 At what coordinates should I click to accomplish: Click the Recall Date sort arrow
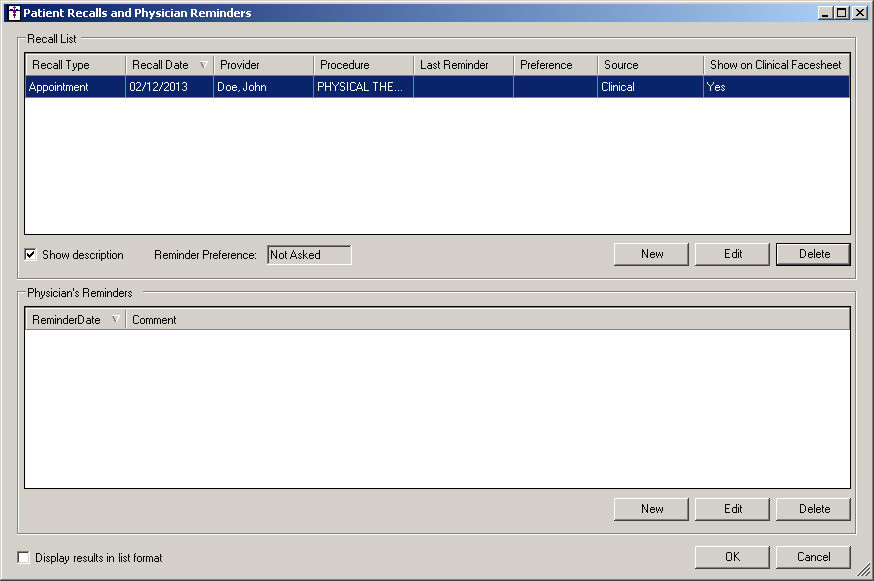[x=204, y=65]
